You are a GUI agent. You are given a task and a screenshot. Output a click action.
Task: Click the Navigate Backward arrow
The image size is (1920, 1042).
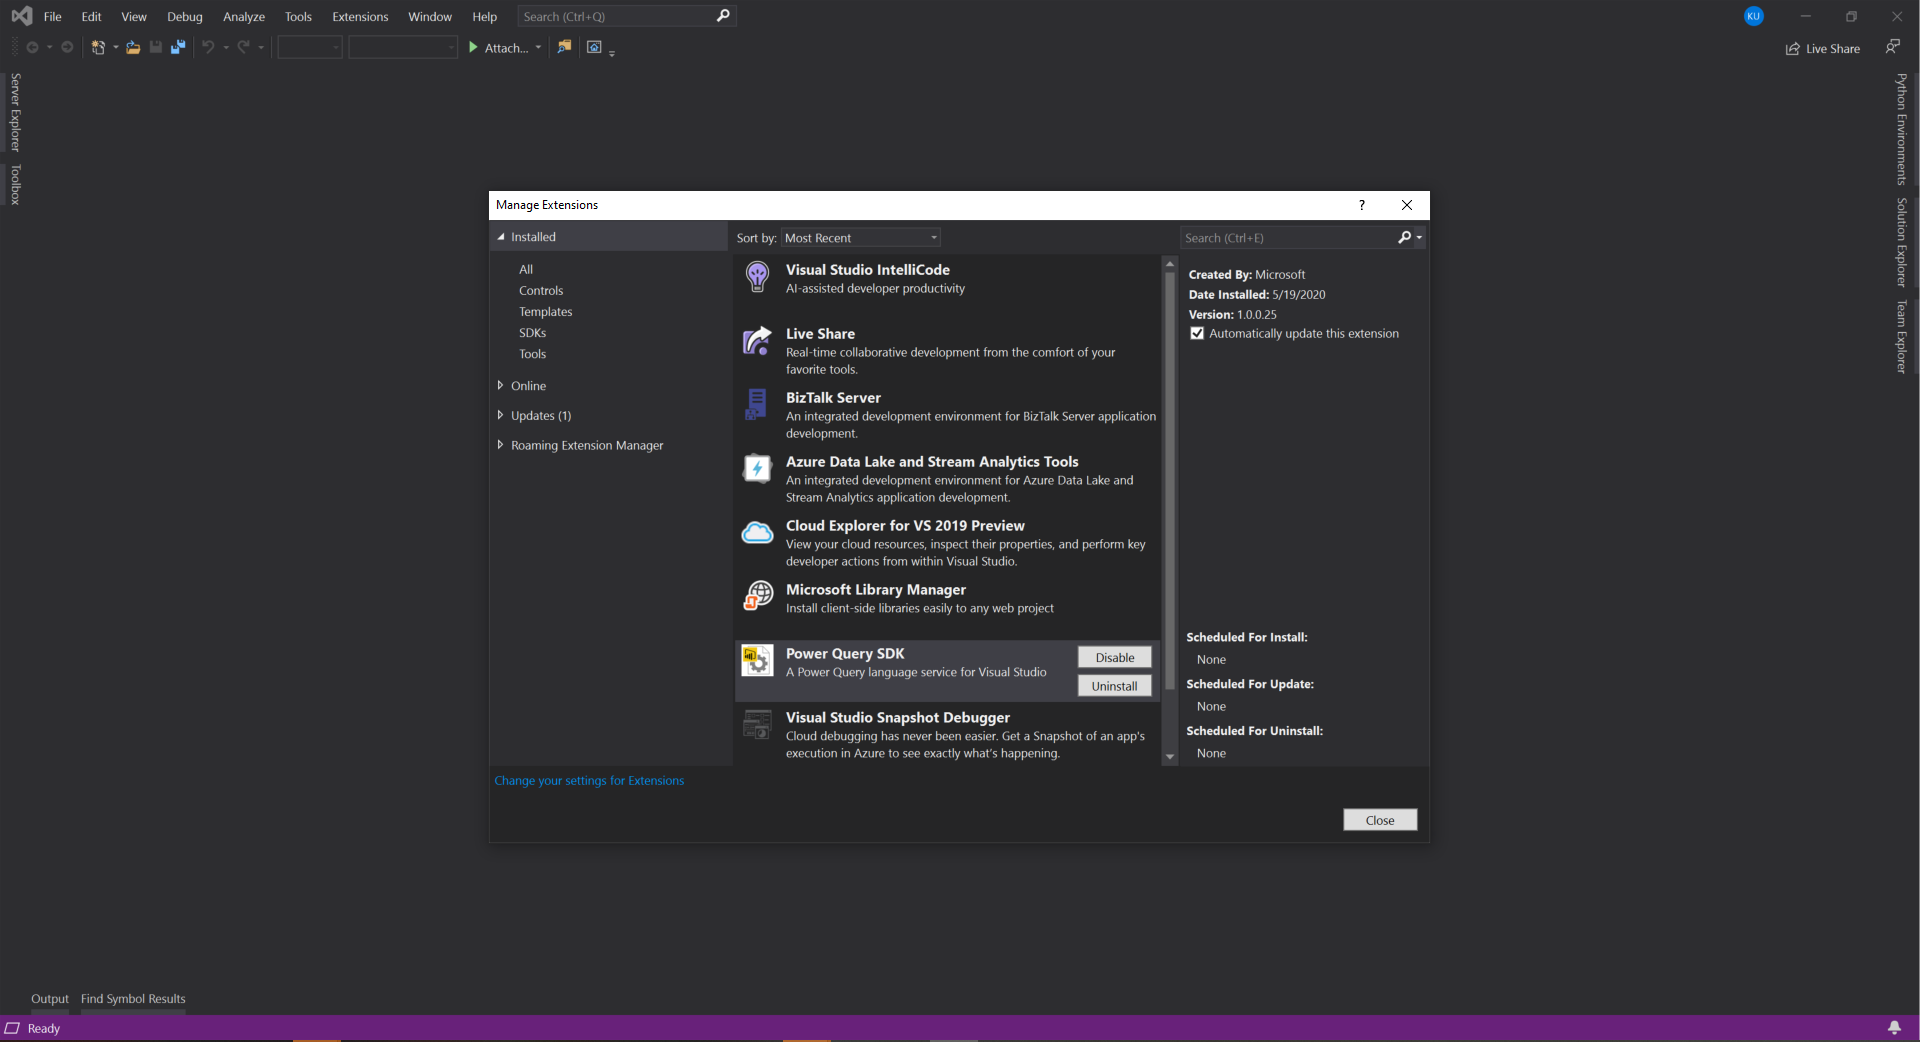(x=32, y=47)
